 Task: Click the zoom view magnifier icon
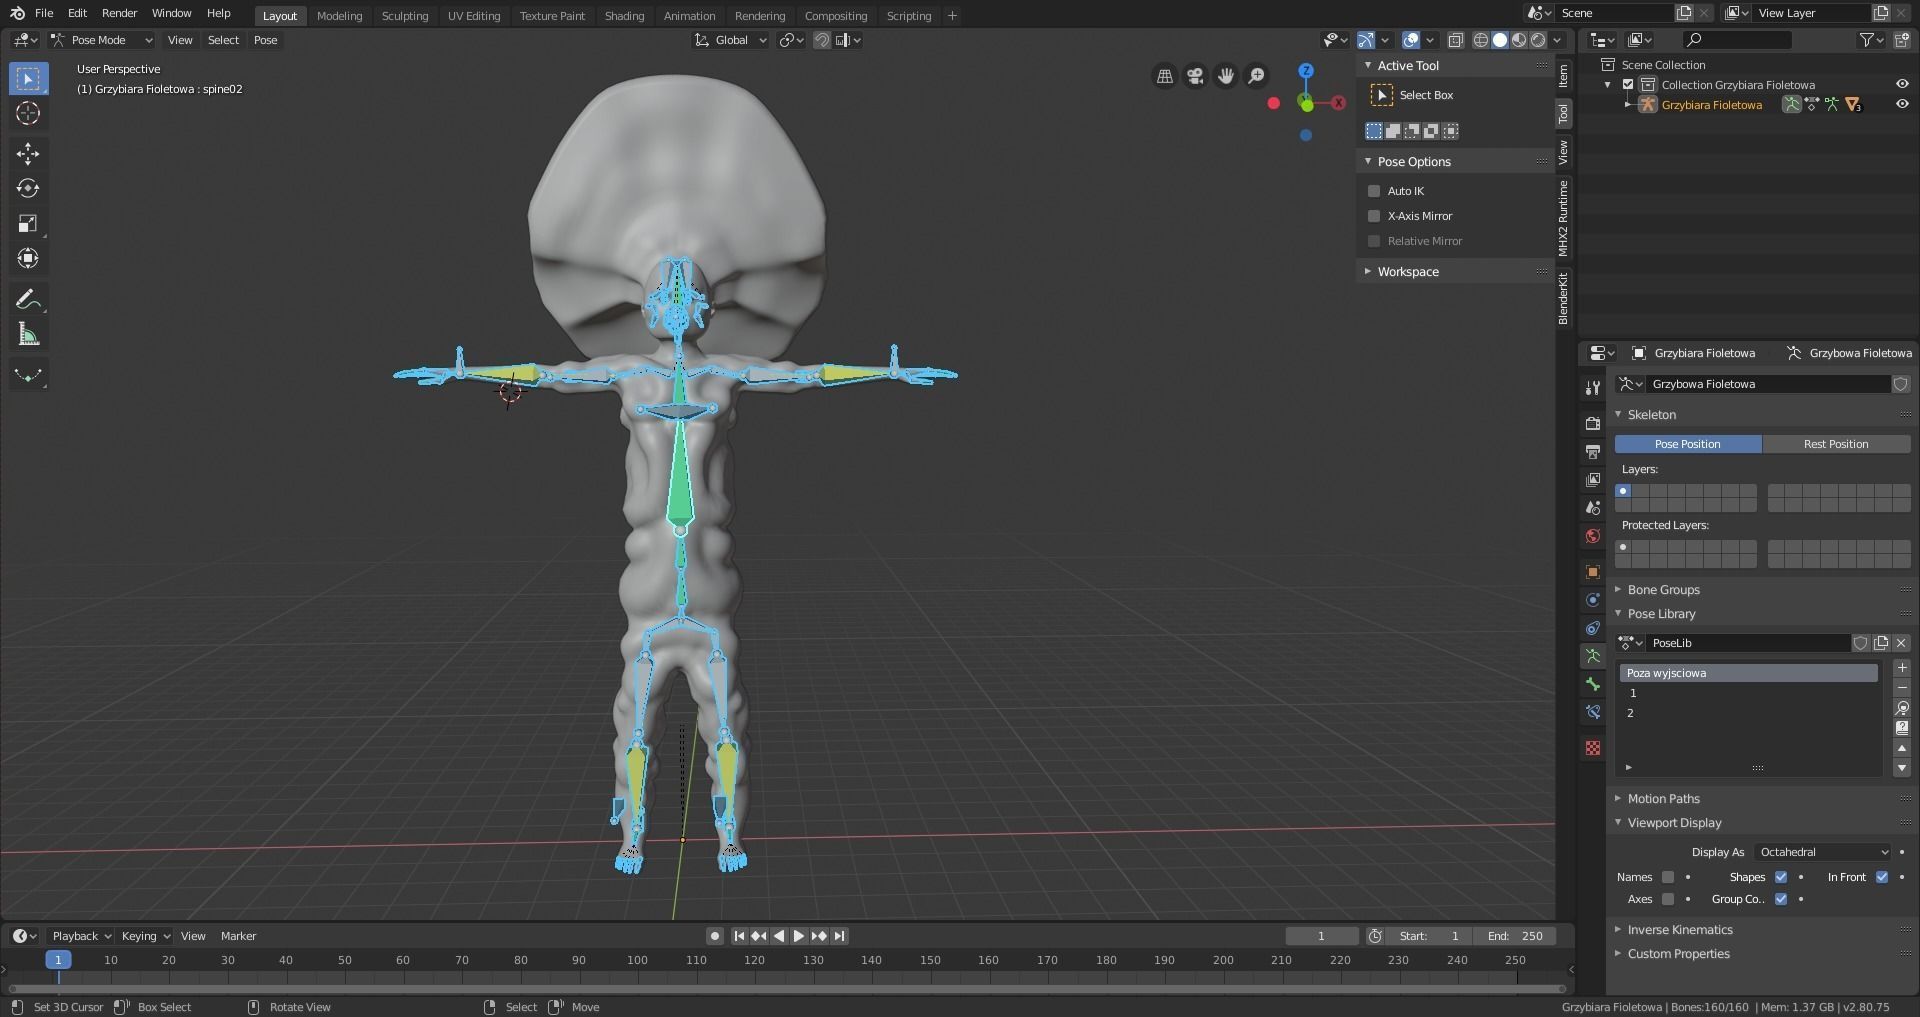coord(1256,76)
